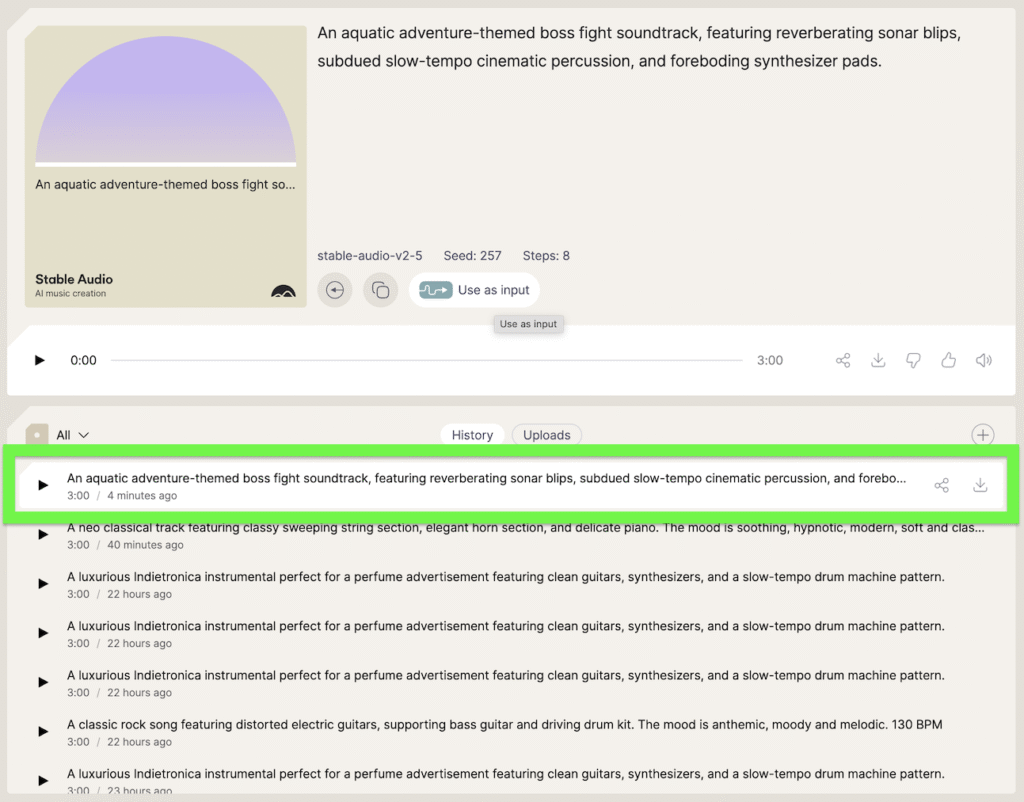Play the main track in the player bar

[40, 360]
